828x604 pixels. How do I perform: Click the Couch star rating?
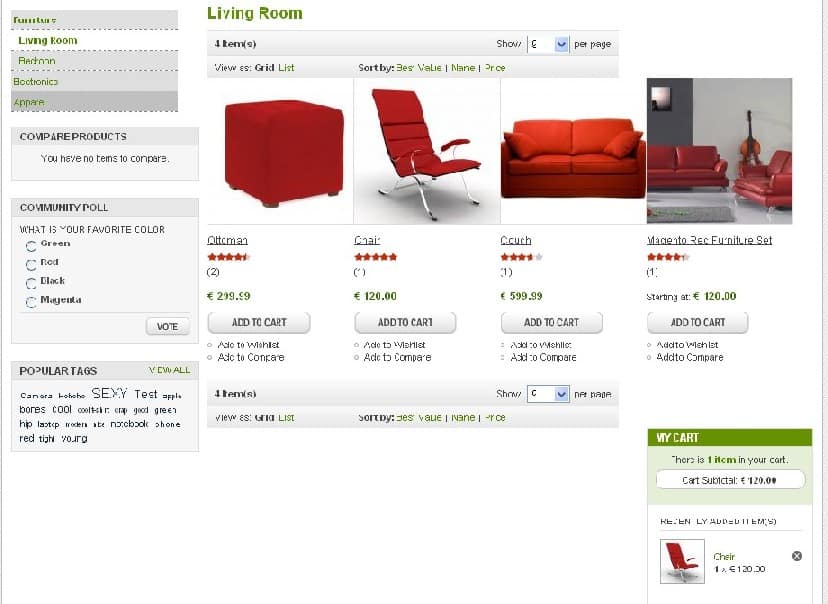tap(521, 257)
